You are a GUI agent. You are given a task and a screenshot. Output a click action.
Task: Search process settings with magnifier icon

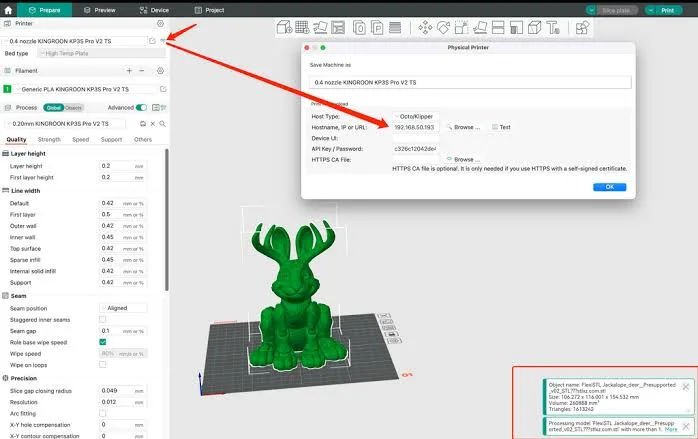coord(160,124)
